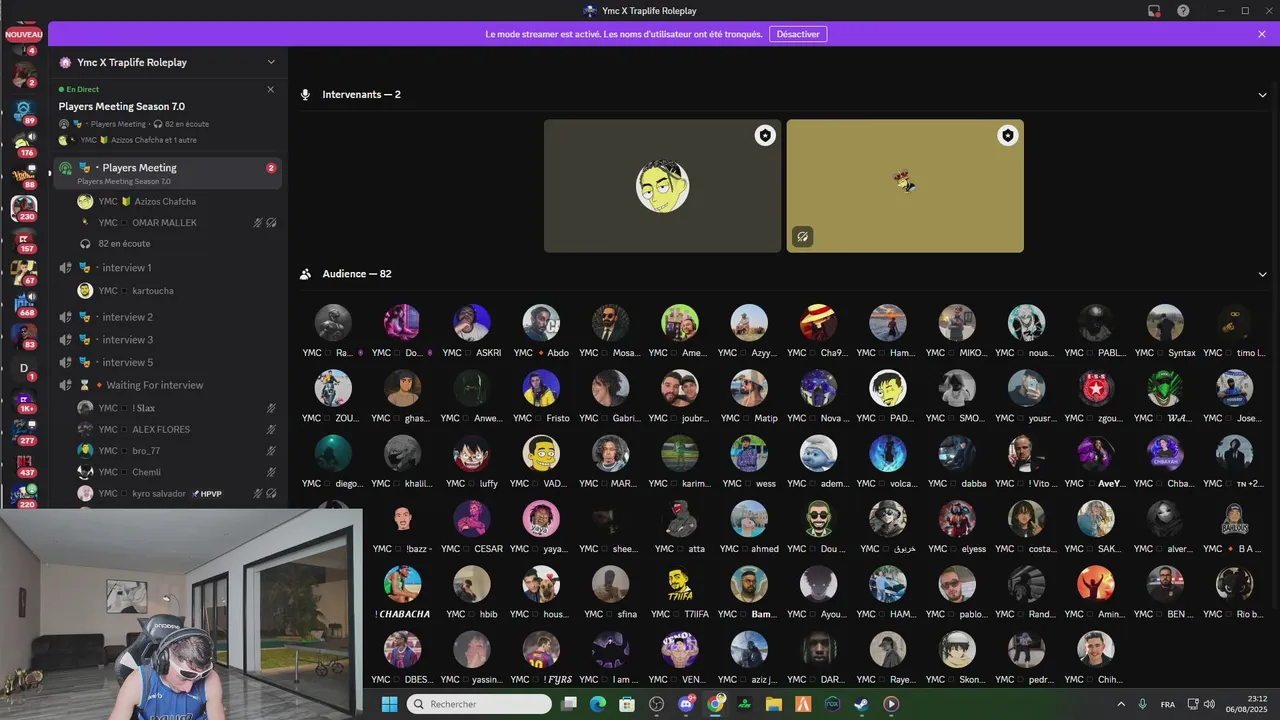The height and width of the screenshot is (720, 1280).
Task: Open the server with 277 unread badge
Action: [x=23, y=432]
